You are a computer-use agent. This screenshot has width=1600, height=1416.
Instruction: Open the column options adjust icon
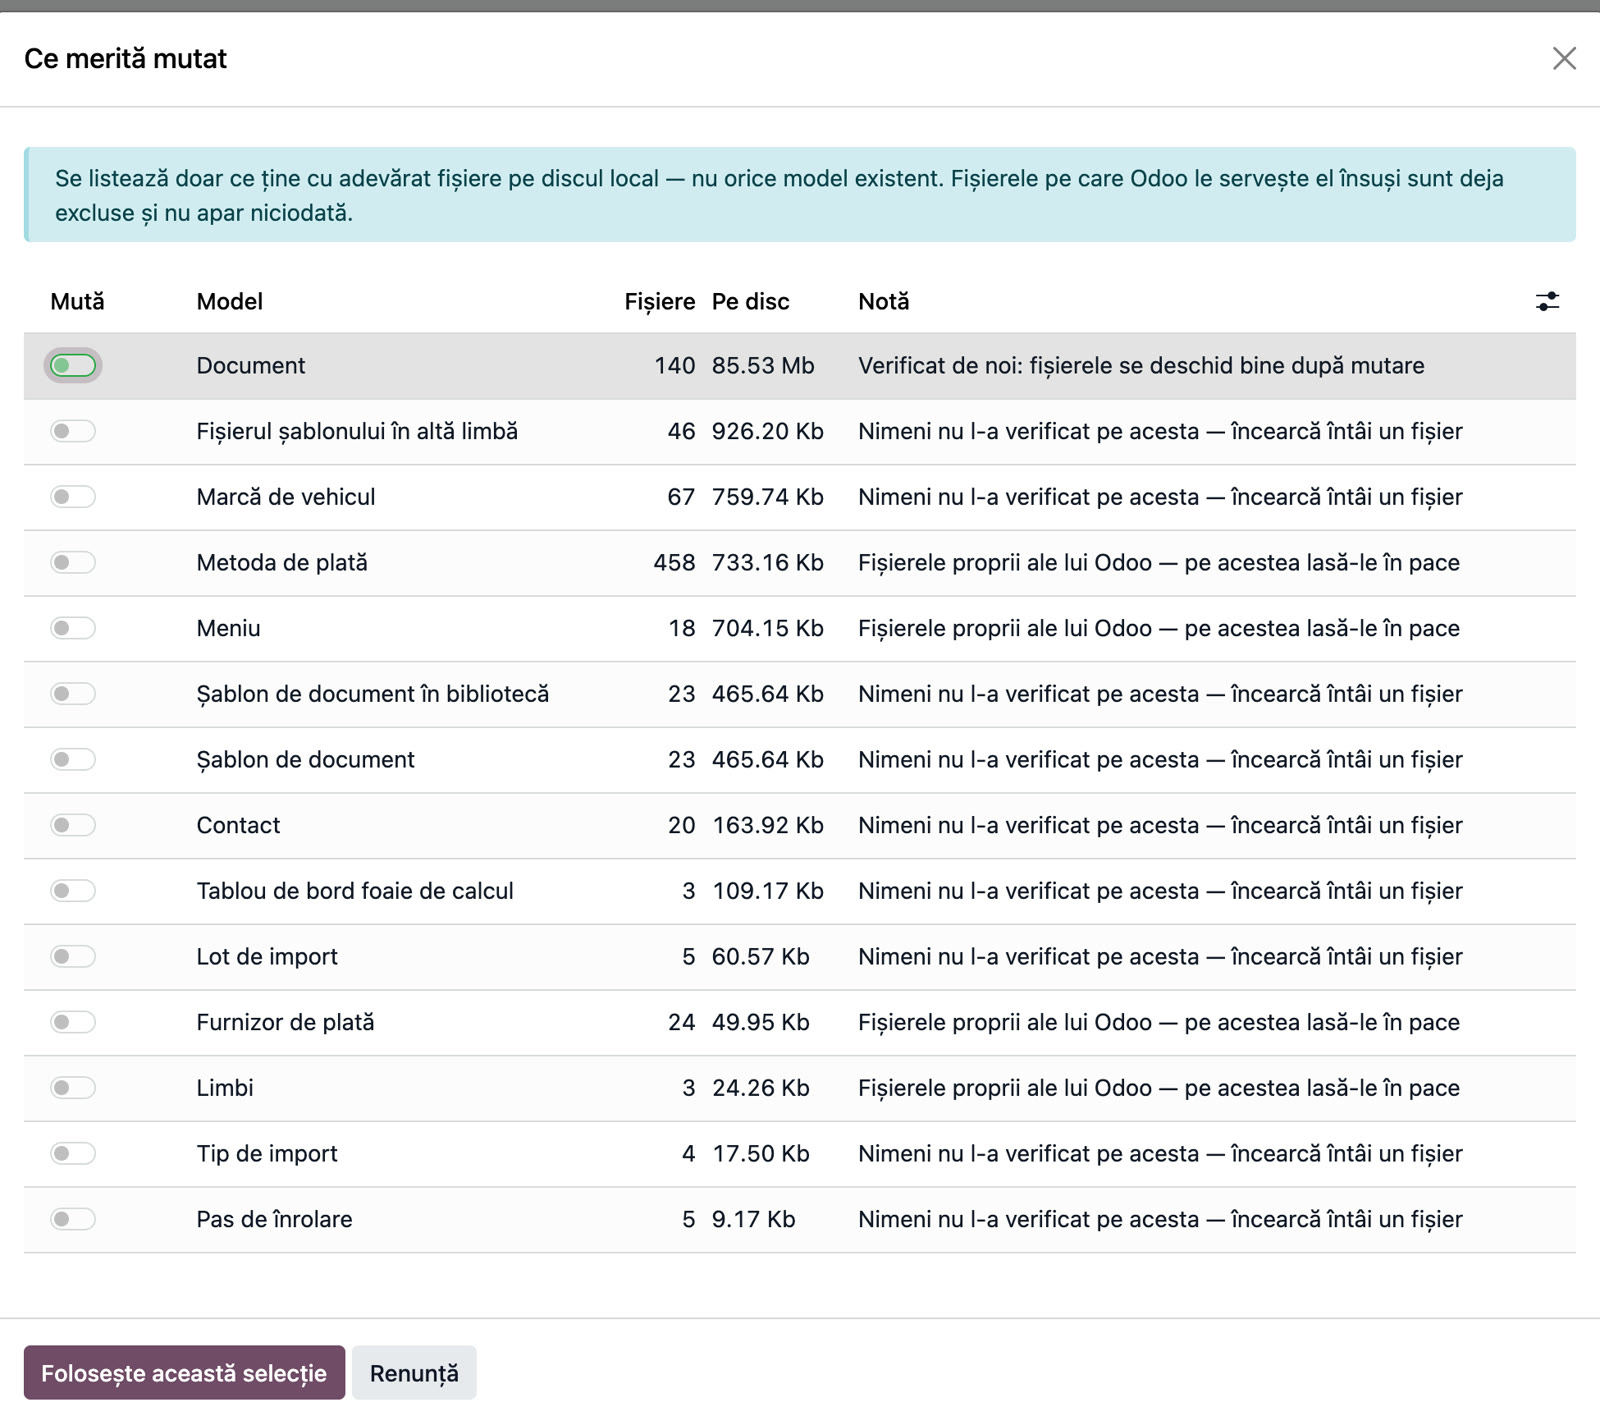(x=1547, y=301)
